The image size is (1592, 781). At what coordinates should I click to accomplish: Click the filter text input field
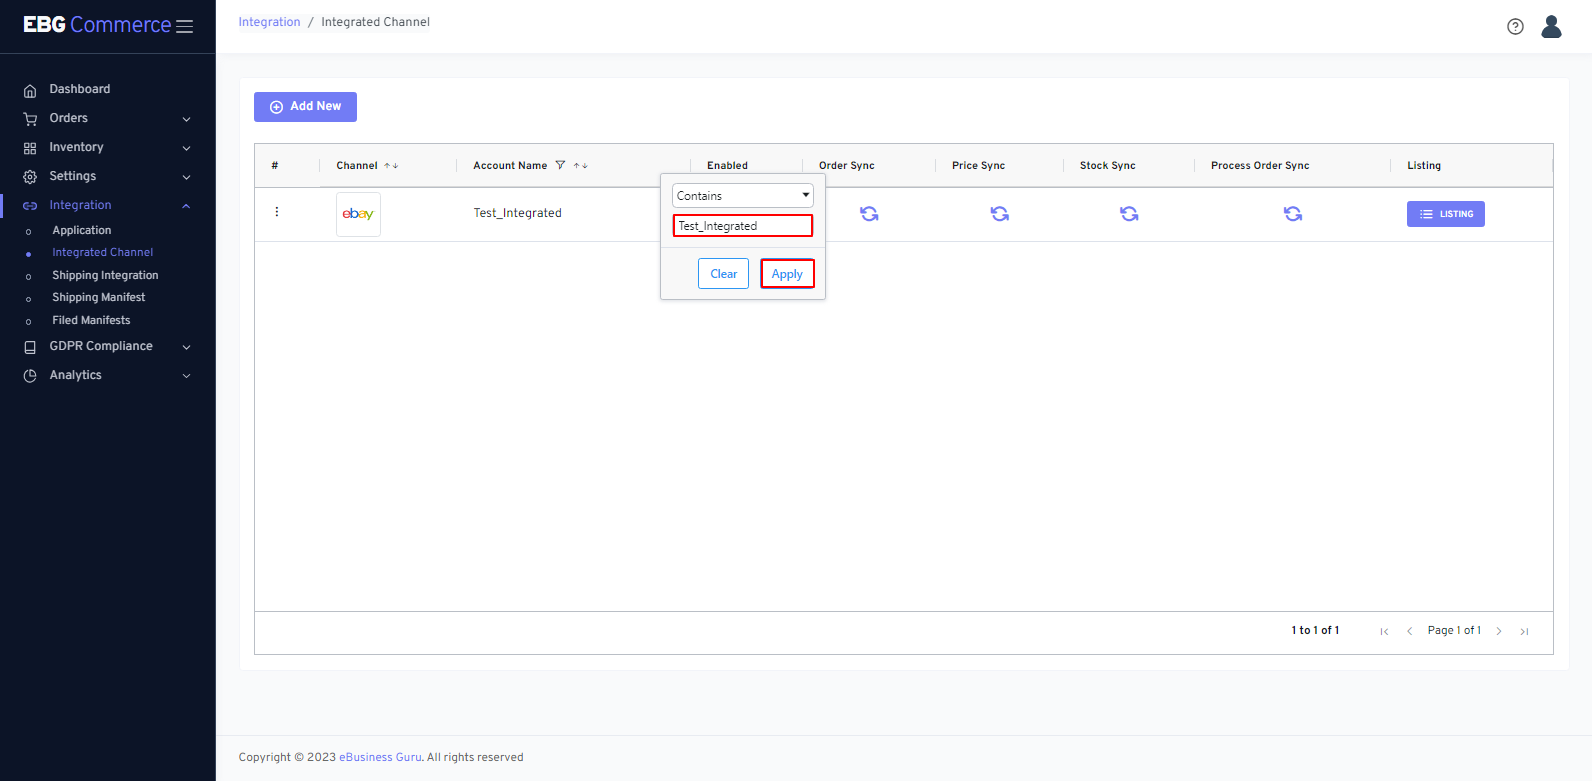pyautogui.click(x=742, y=226)
